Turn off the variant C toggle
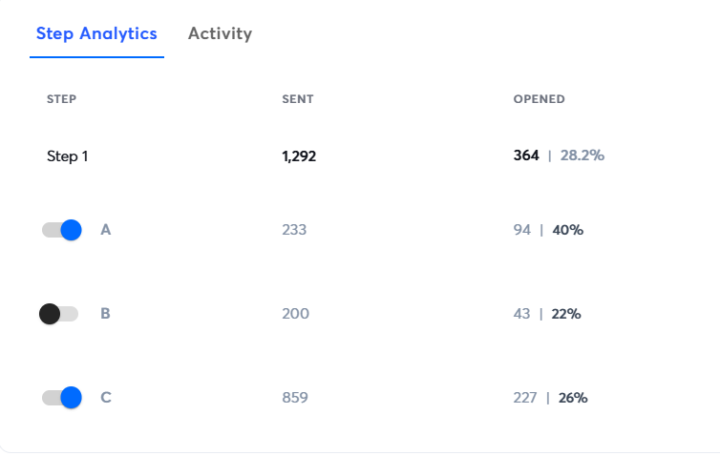Viewport: 720px width, 456px height. [61, 398]
